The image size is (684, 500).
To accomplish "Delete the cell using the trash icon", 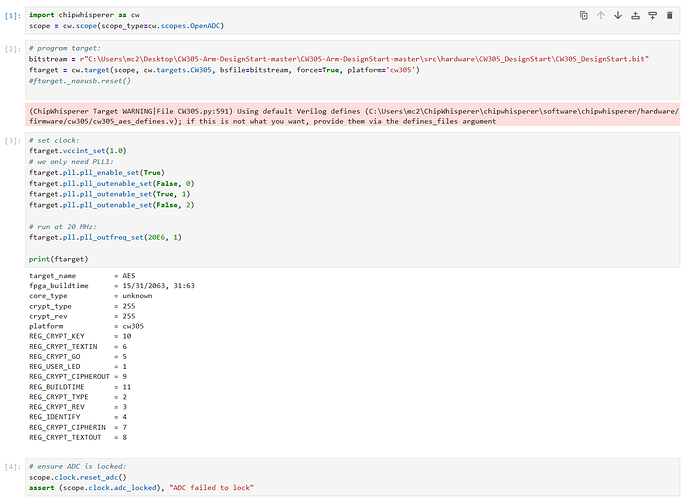I will pyautogui.click(x=669, y=15).
